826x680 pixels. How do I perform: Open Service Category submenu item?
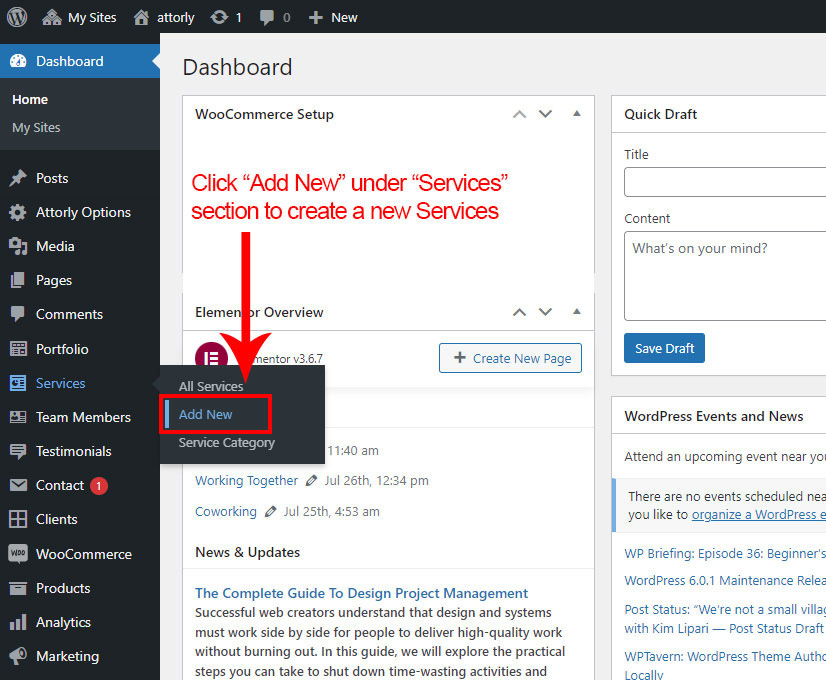pos(226,442)
